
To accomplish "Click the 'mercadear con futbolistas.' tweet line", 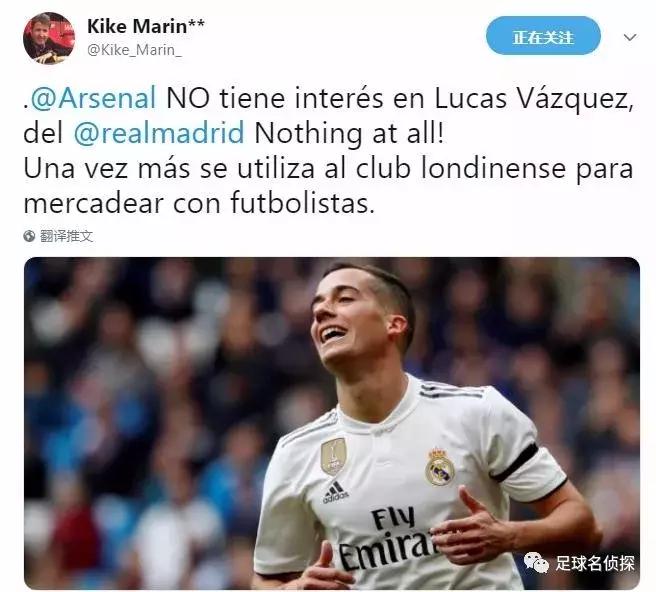I will pos(199,203).
